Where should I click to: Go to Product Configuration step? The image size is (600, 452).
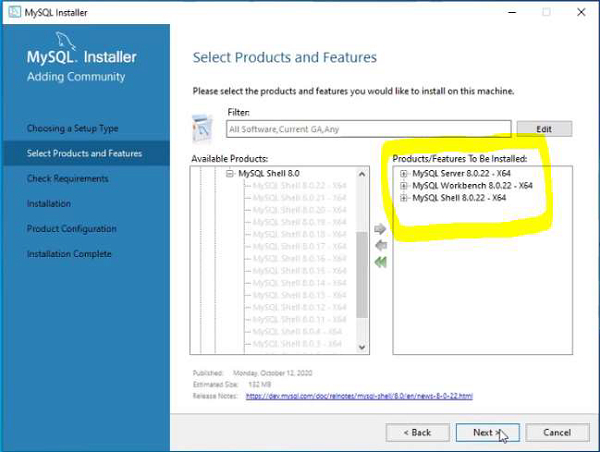pos(72,229)
